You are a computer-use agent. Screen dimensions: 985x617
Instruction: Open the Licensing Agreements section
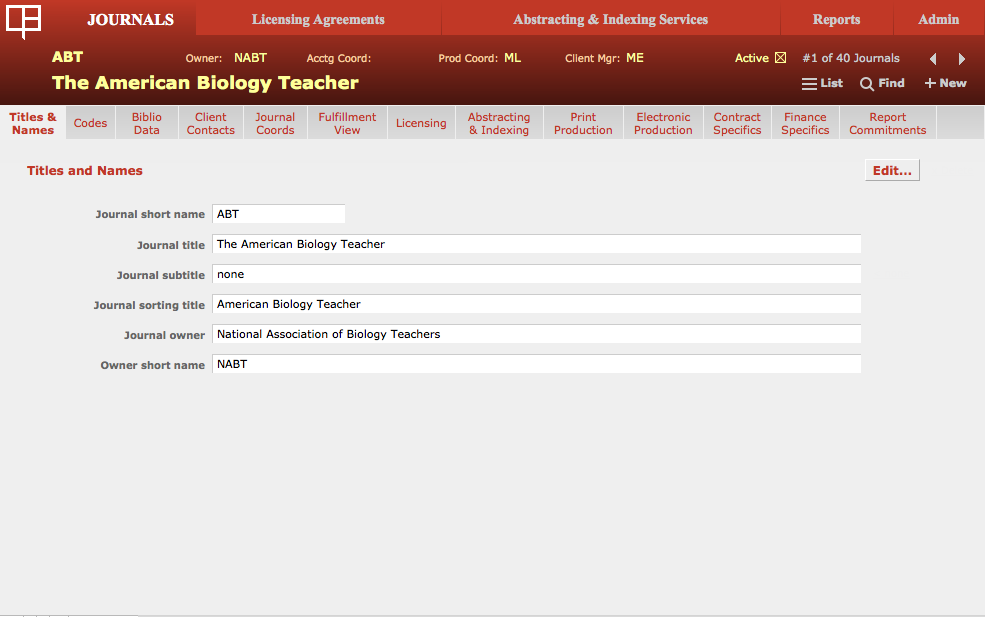pyautogui.click(x=318, y=19)
